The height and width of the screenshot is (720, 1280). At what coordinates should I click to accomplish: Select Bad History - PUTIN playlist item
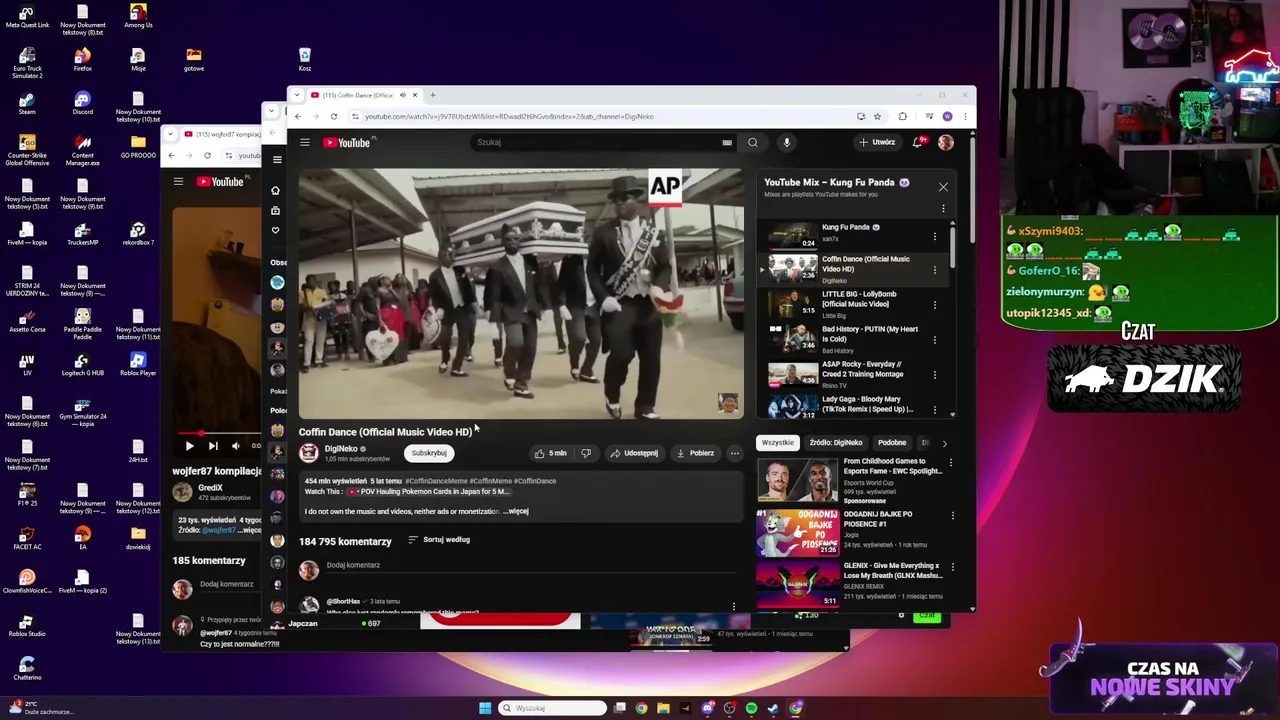pos(850,339)
